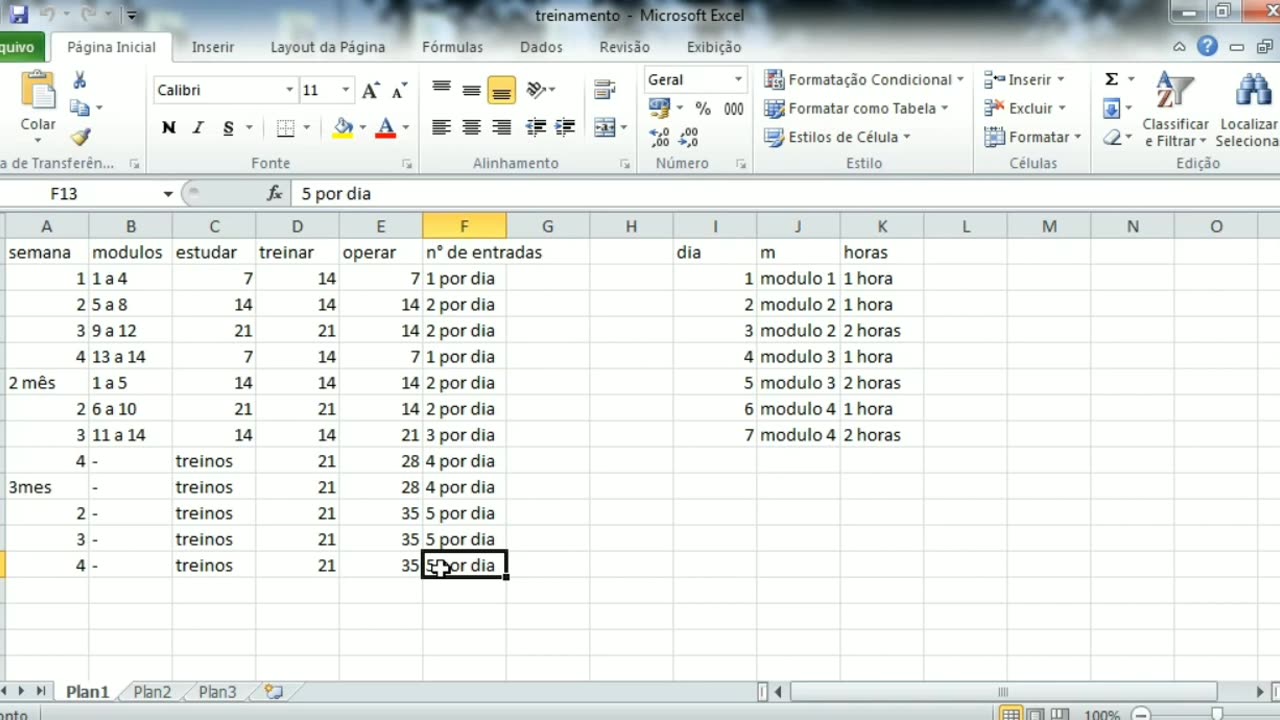Switch to the Fórmulas tab
This screenshot has width=1280, height=720.
[452, 47]
